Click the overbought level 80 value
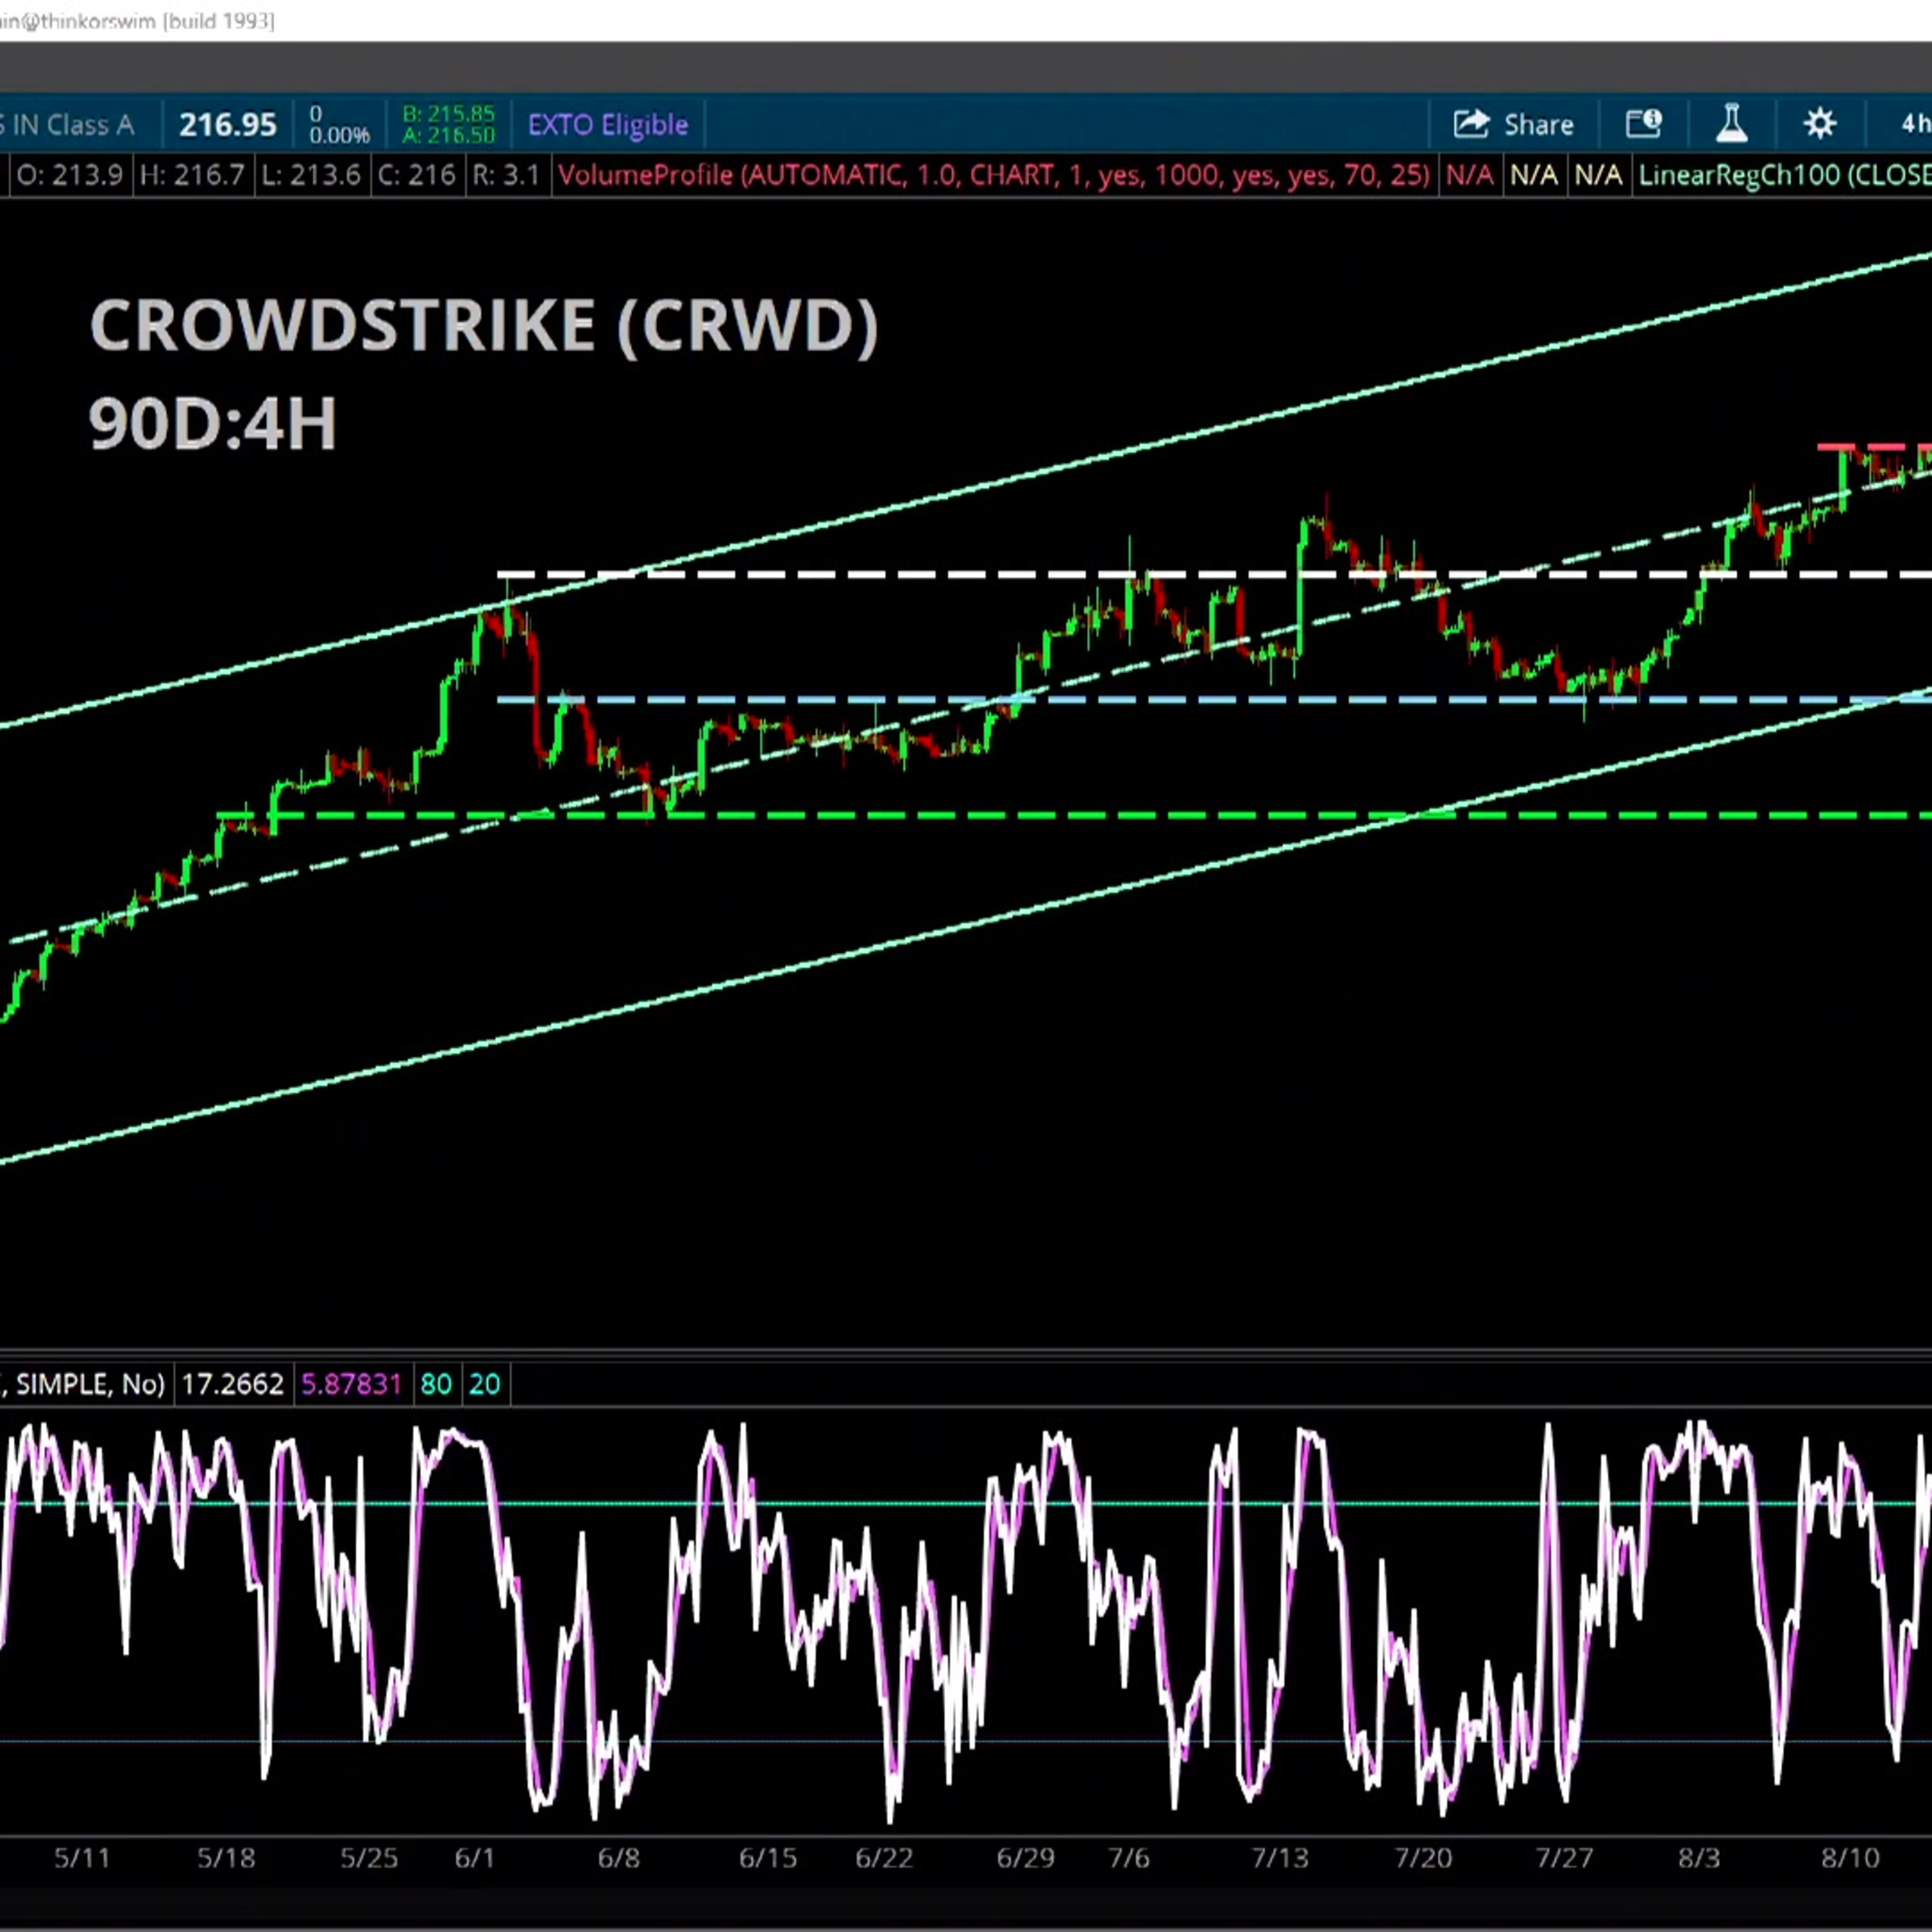1932x1932 pixels. (x=436, y=1384)
